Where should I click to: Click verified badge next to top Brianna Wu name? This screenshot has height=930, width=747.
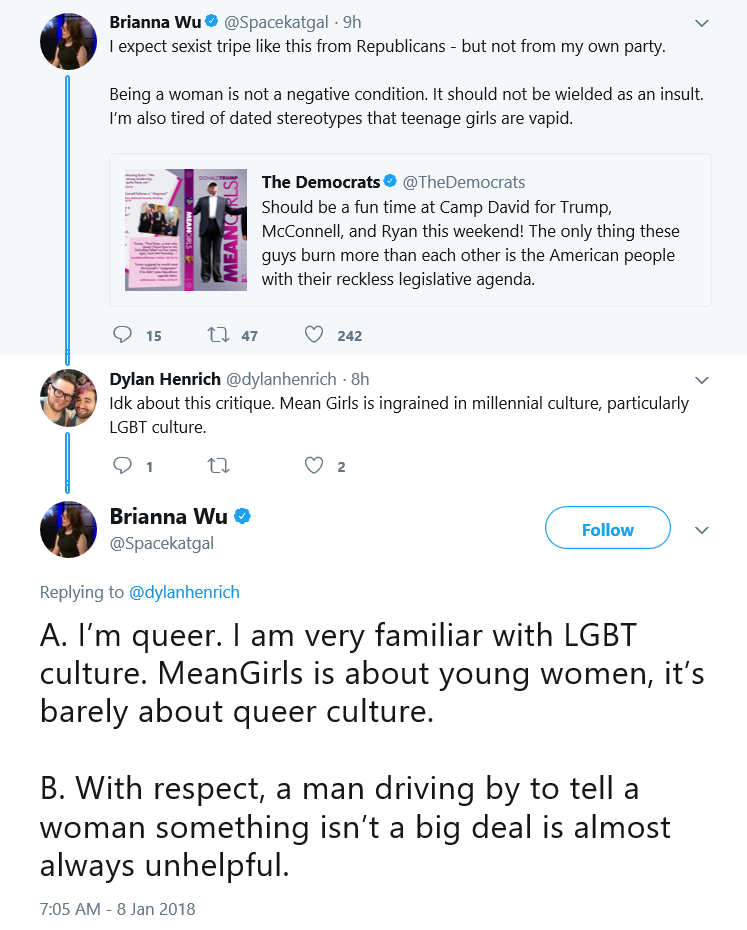click(x=211, y=21)
